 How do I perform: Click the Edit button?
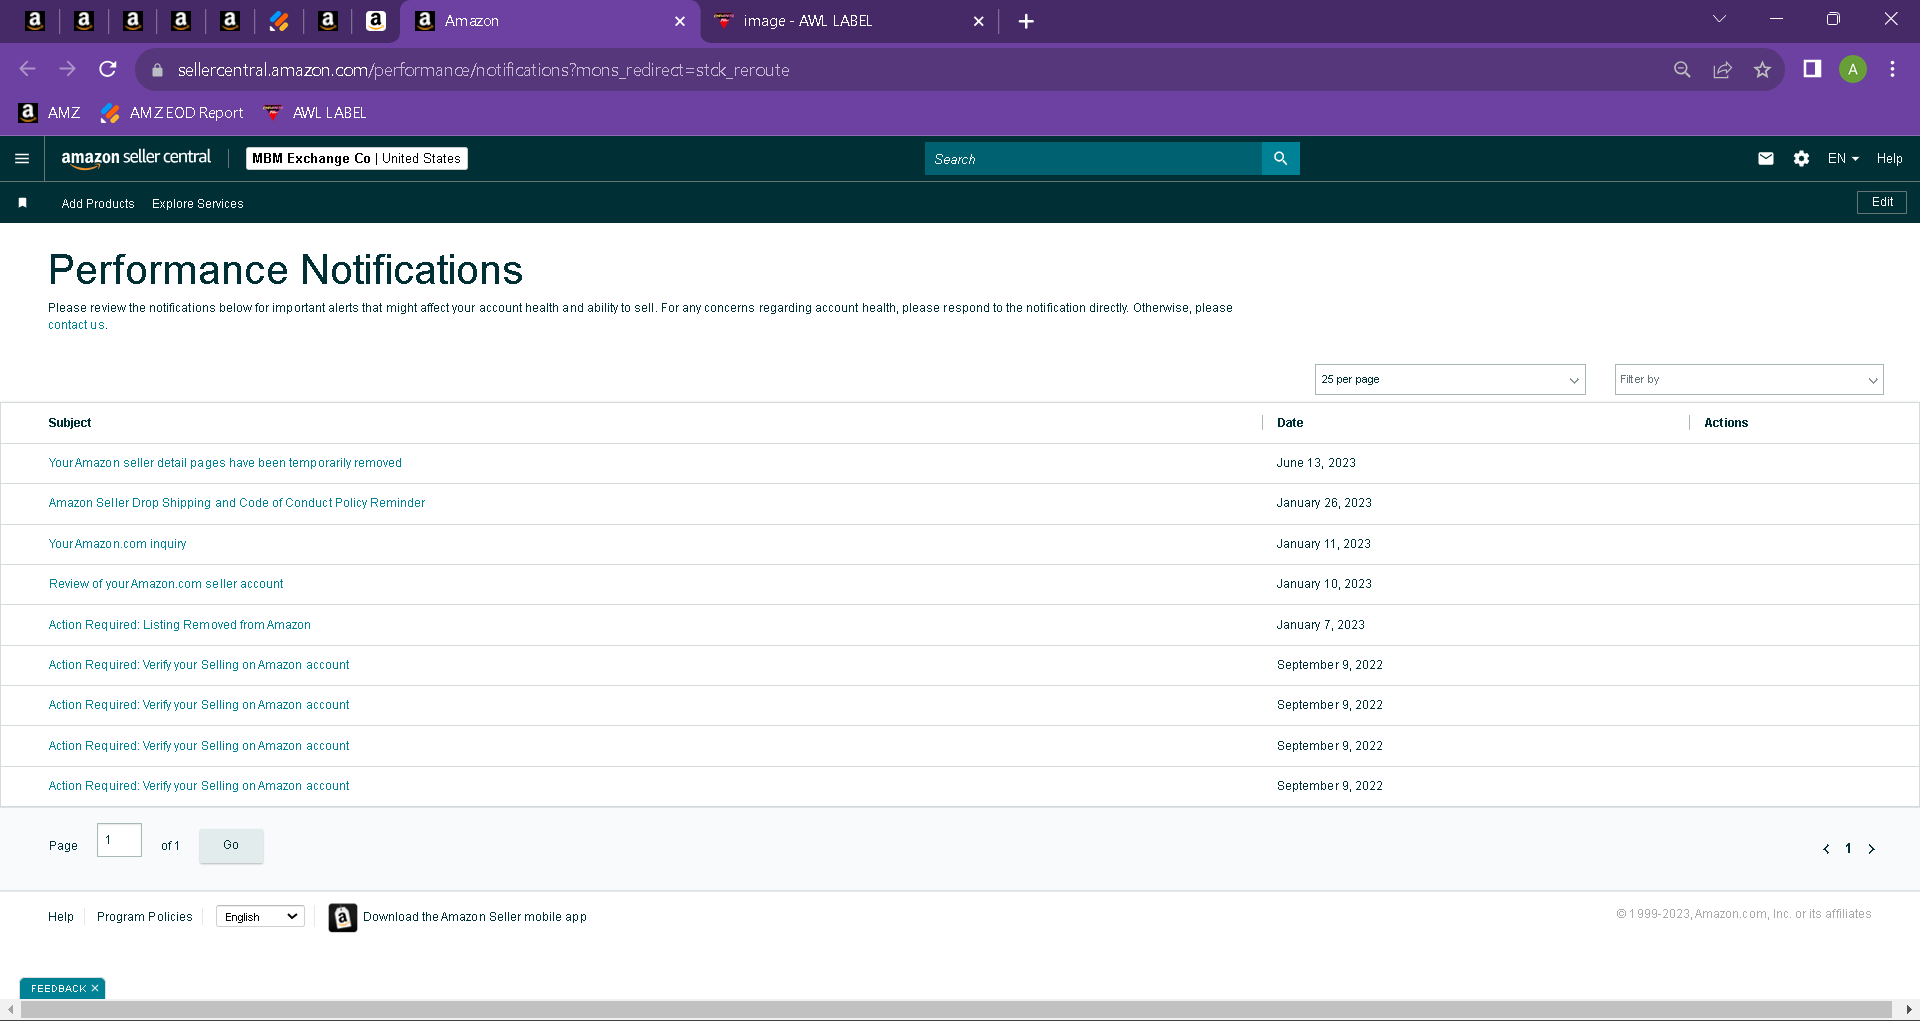(1882, 202)
